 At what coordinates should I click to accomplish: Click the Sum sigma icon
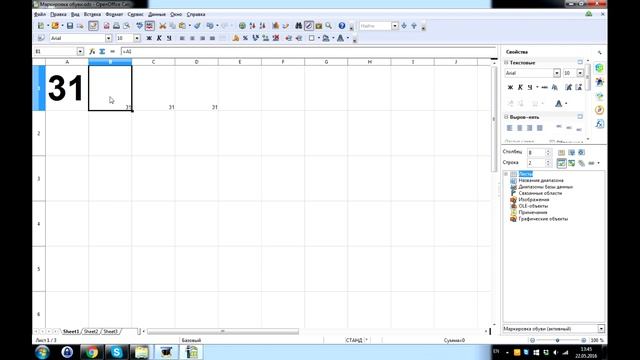click(x=102, y=51)
